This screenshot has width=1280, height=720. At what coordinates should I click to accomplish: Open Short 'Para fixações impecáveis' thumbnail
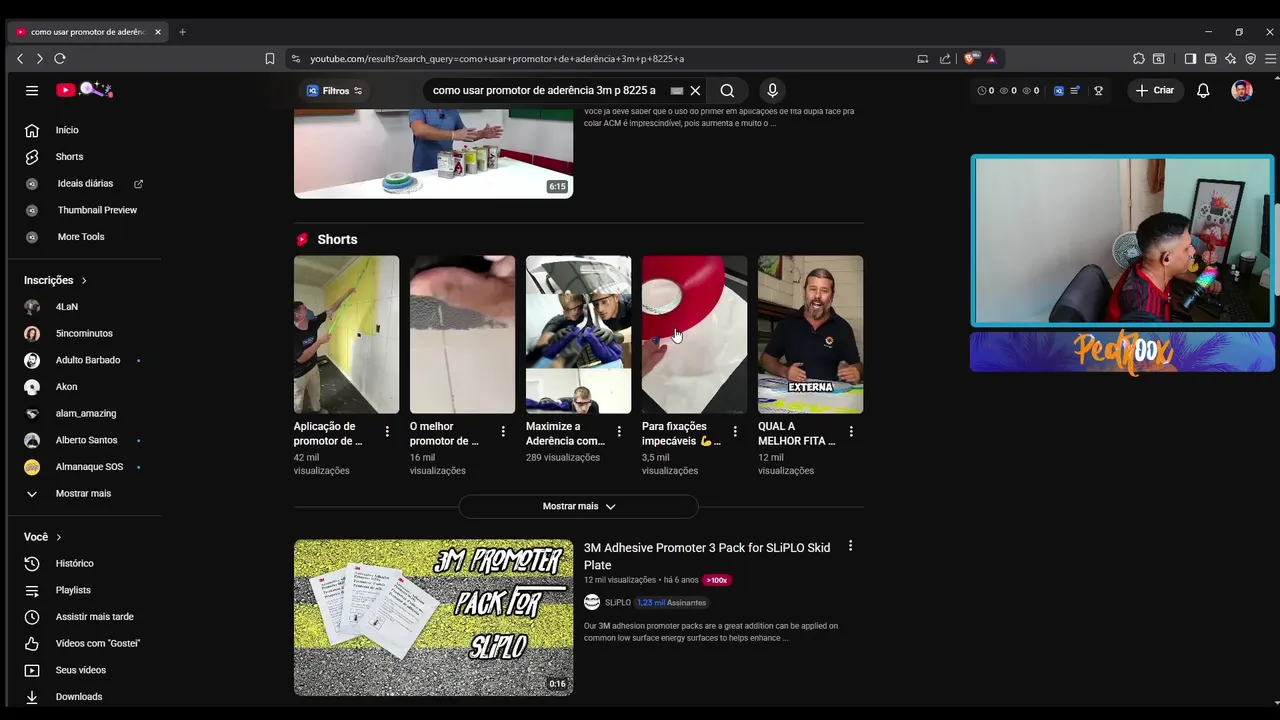[694, 334]
